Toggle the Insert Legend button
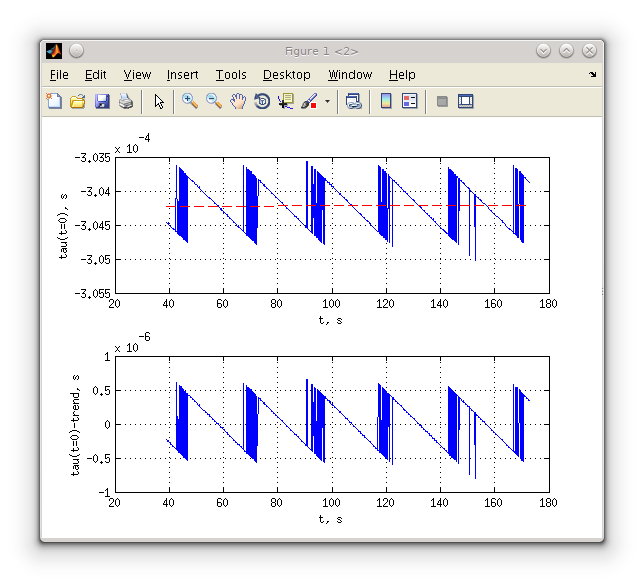Screen dimensions: 644x582 (409, 101)
